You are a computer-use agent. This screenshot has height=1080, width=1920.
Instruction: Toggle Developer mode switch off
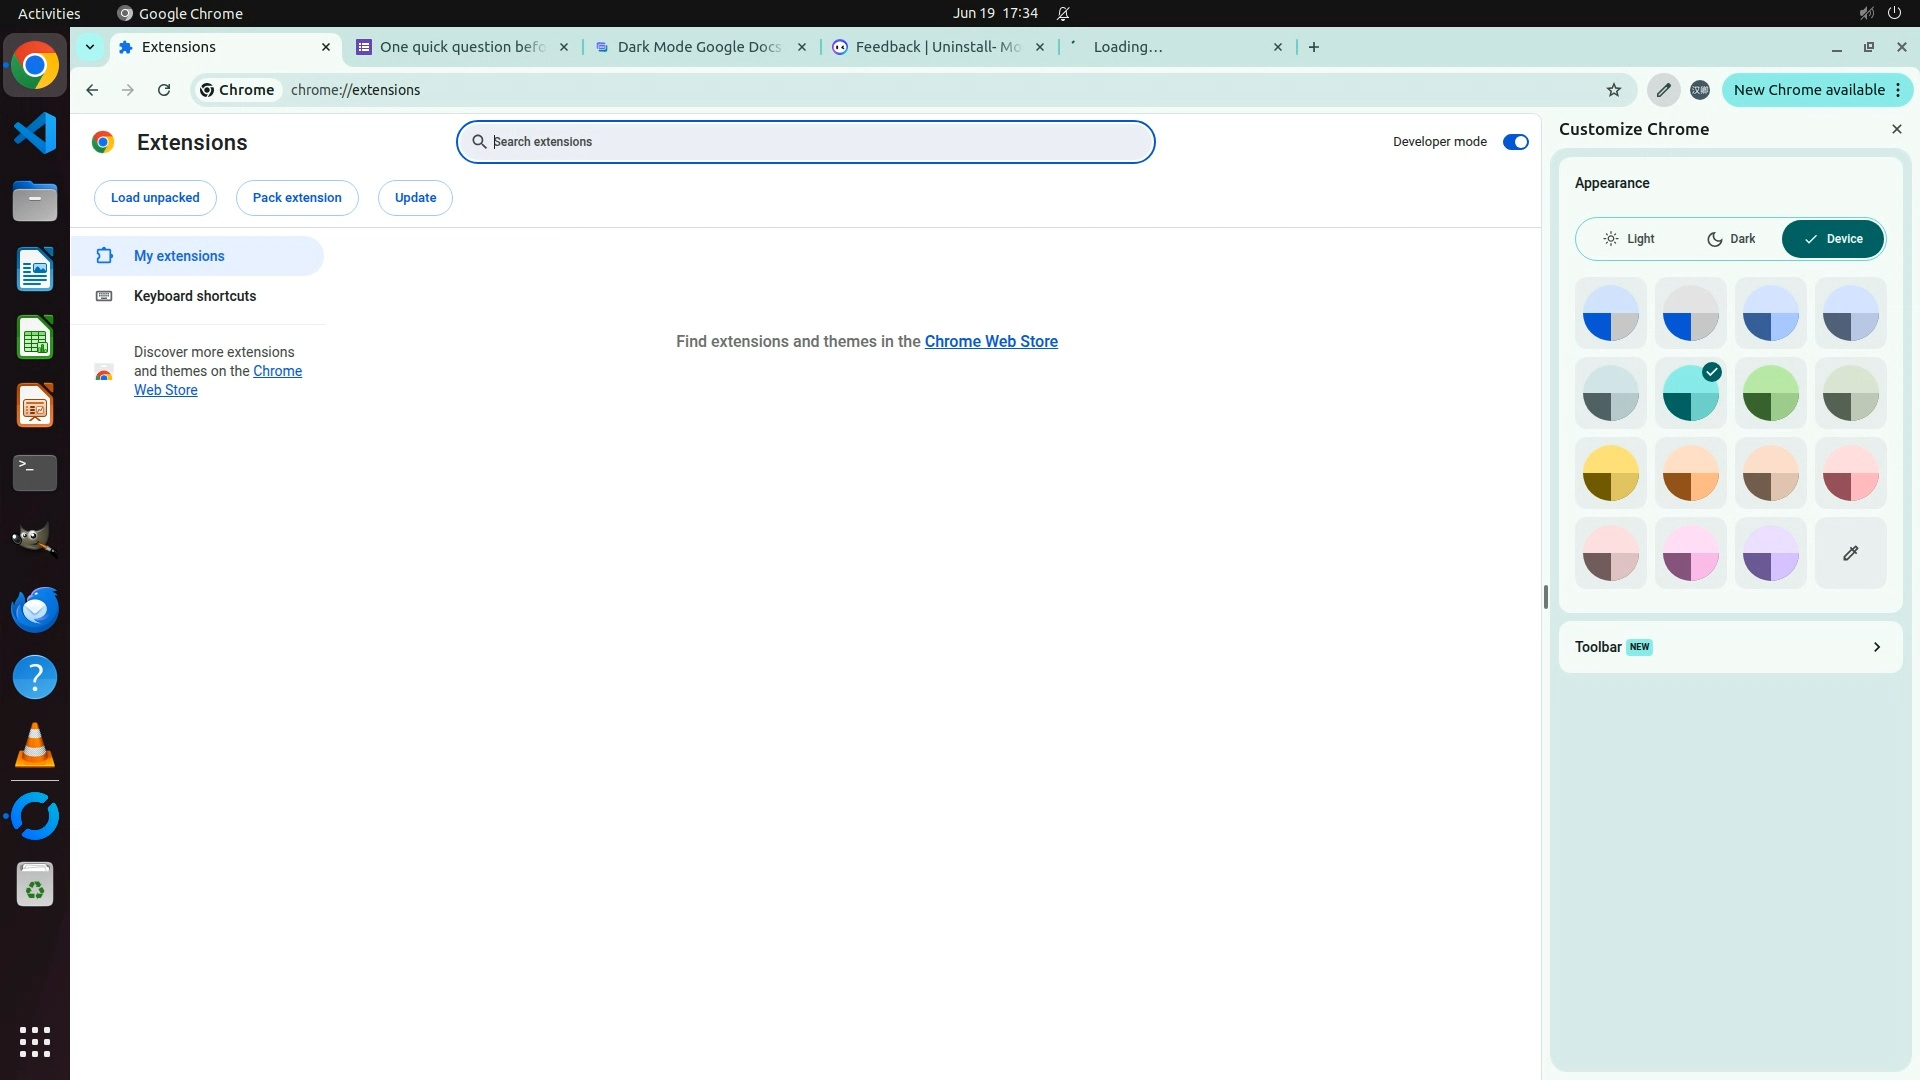pos(1515,142)
